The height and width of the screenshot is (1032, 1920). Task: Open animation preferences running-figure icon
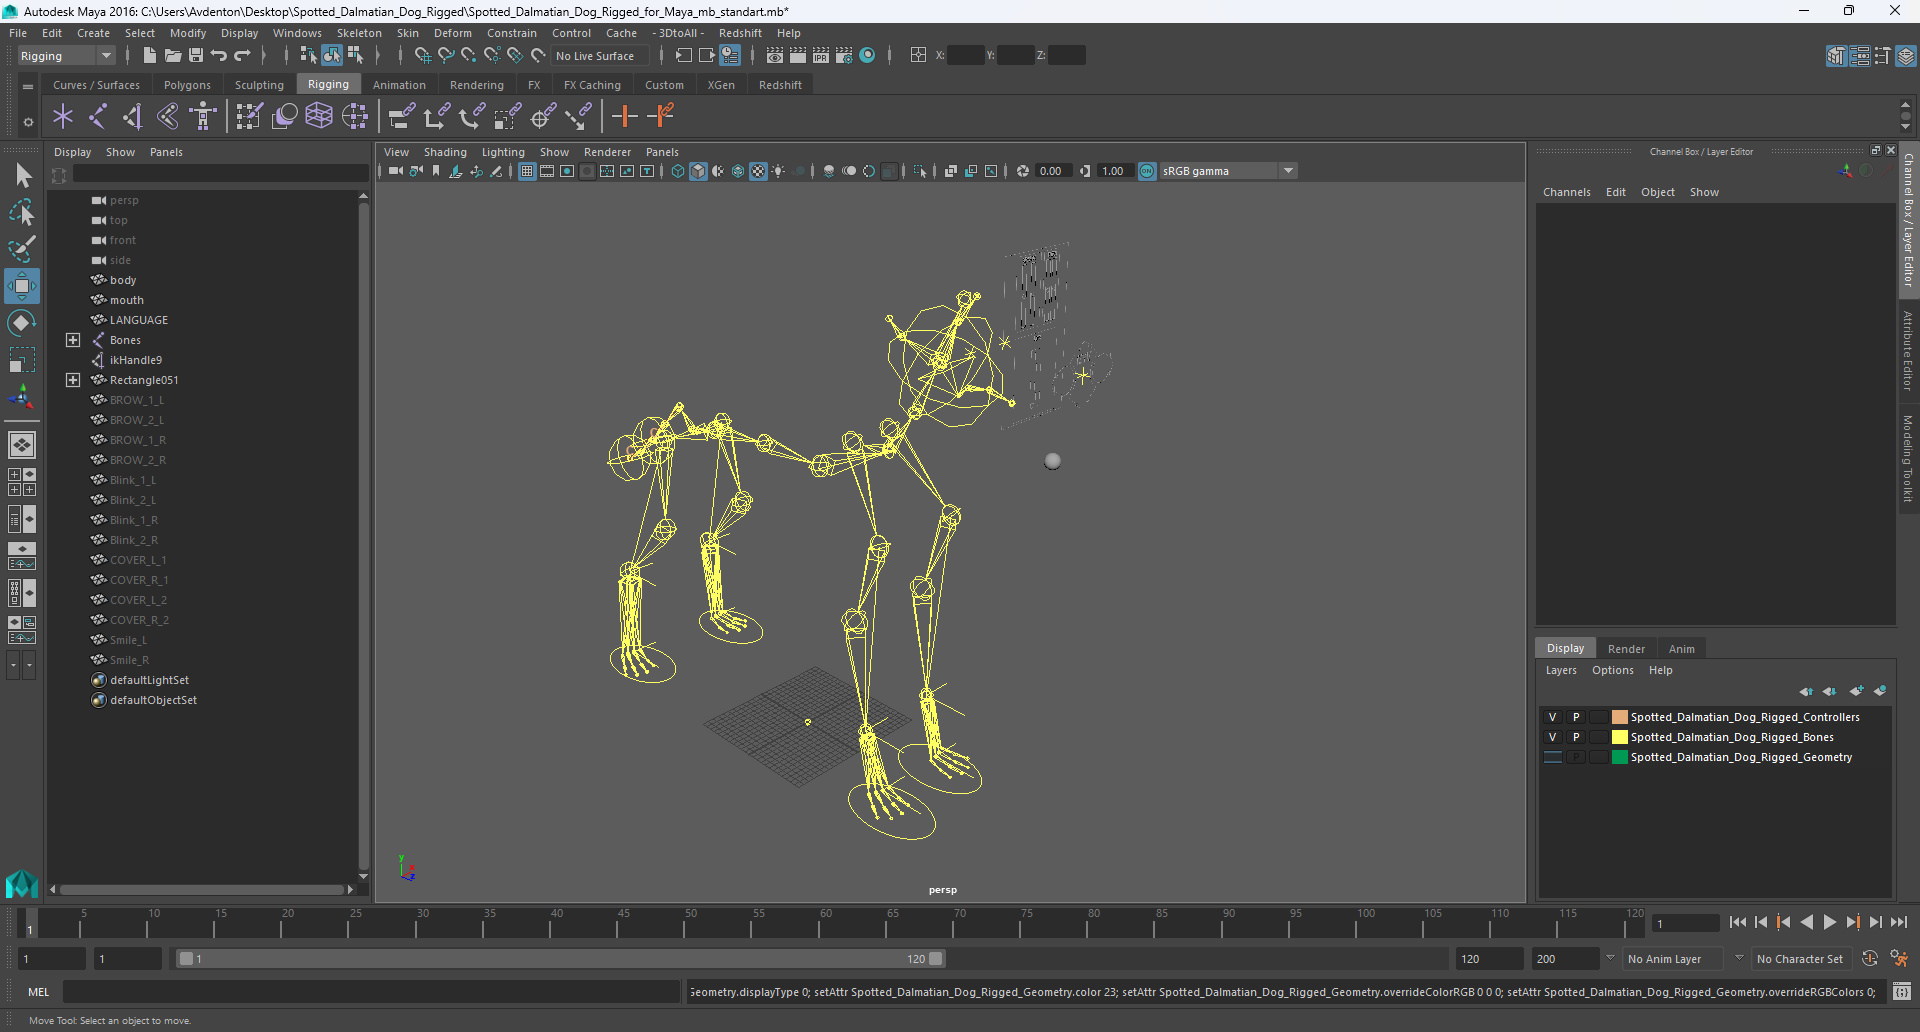[1899, 959]
